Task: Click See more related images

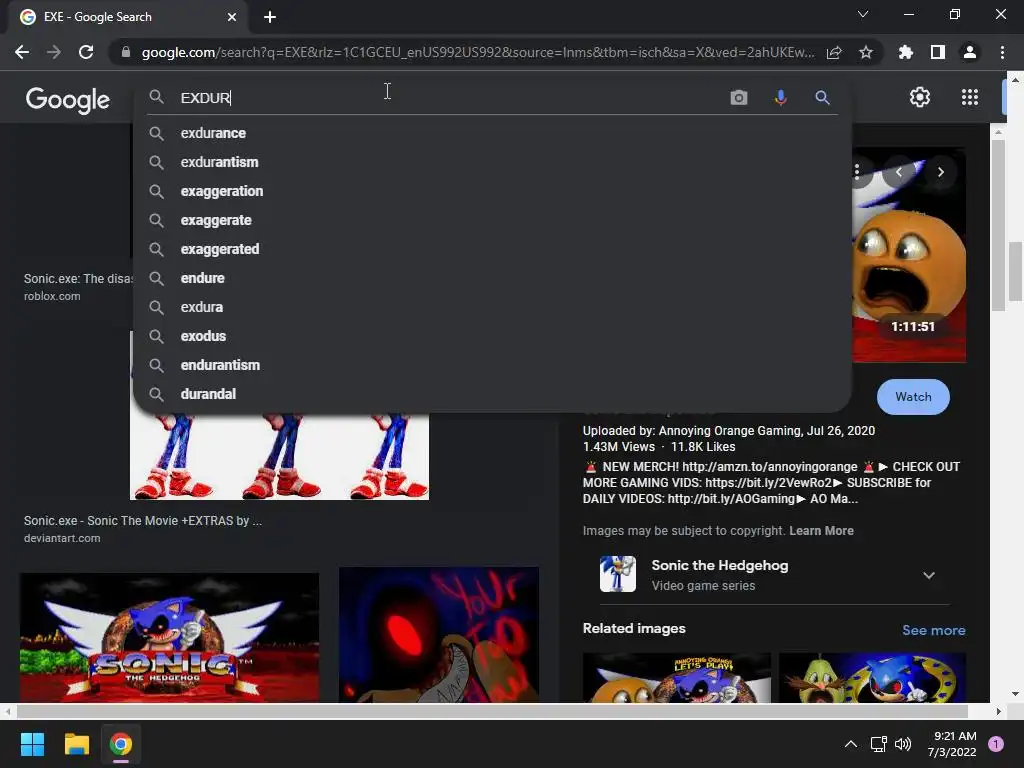Action: coord(933,630)
